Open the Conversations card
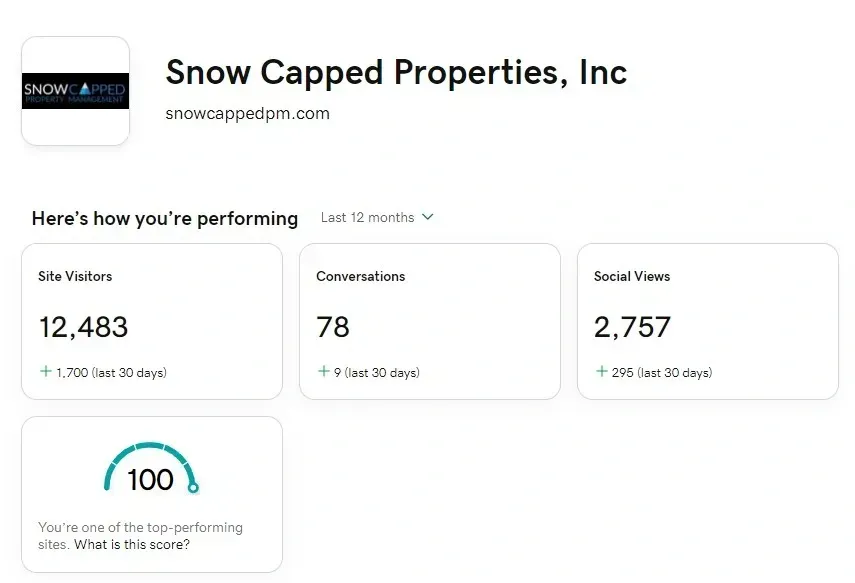Viewport: 855px width, 583px height. [430, 321]
